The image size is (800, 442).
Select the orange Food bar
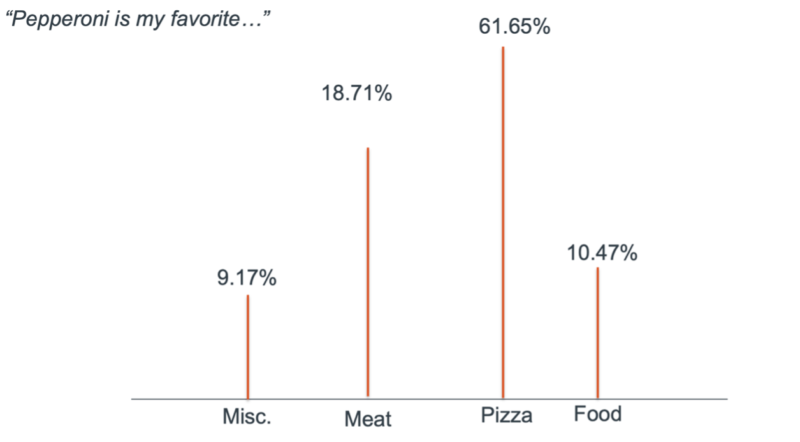598,335
